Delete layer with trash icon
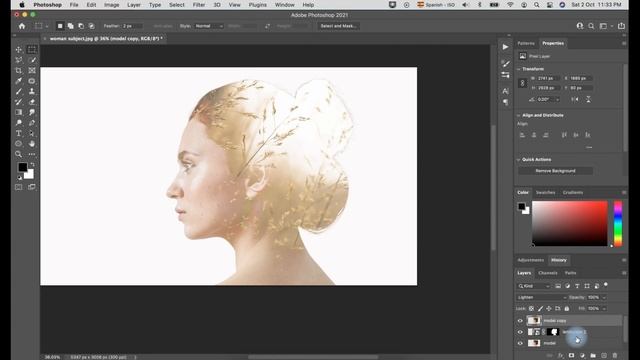Screen dimensions: 640x360 pos(615,356)
